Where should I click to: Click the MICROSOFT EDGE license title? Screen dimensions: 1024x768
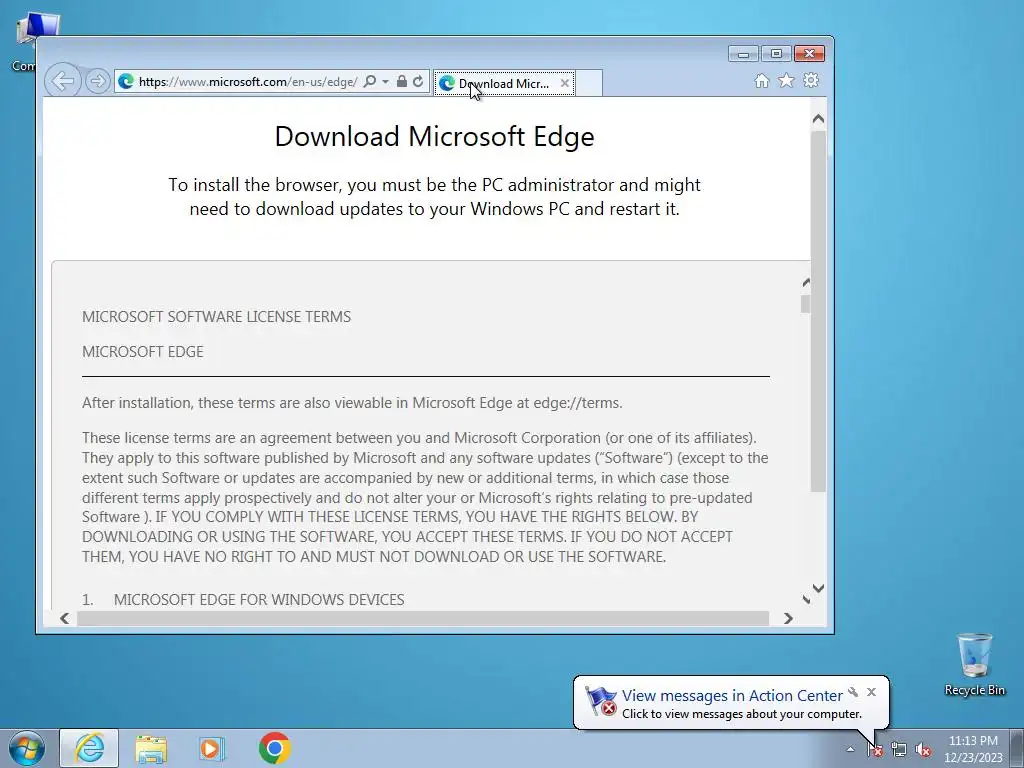pos(142,352)
